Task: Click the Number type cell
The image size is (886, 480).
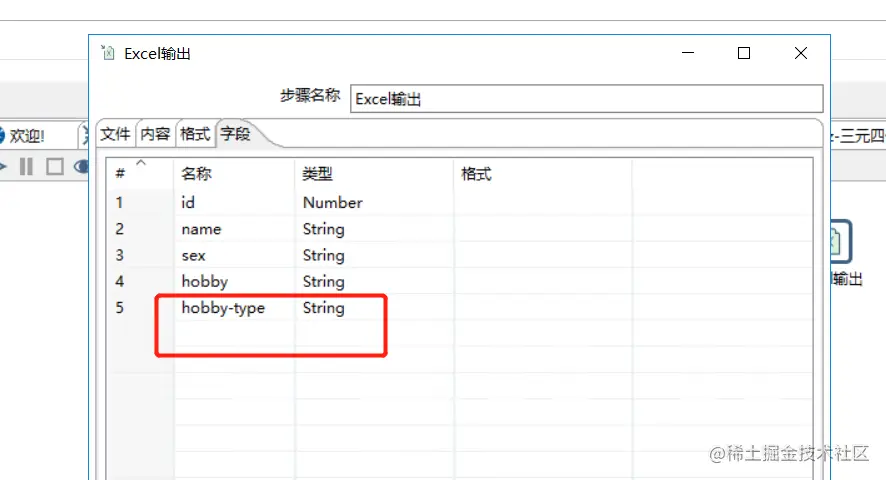Action: click(374, 202)
